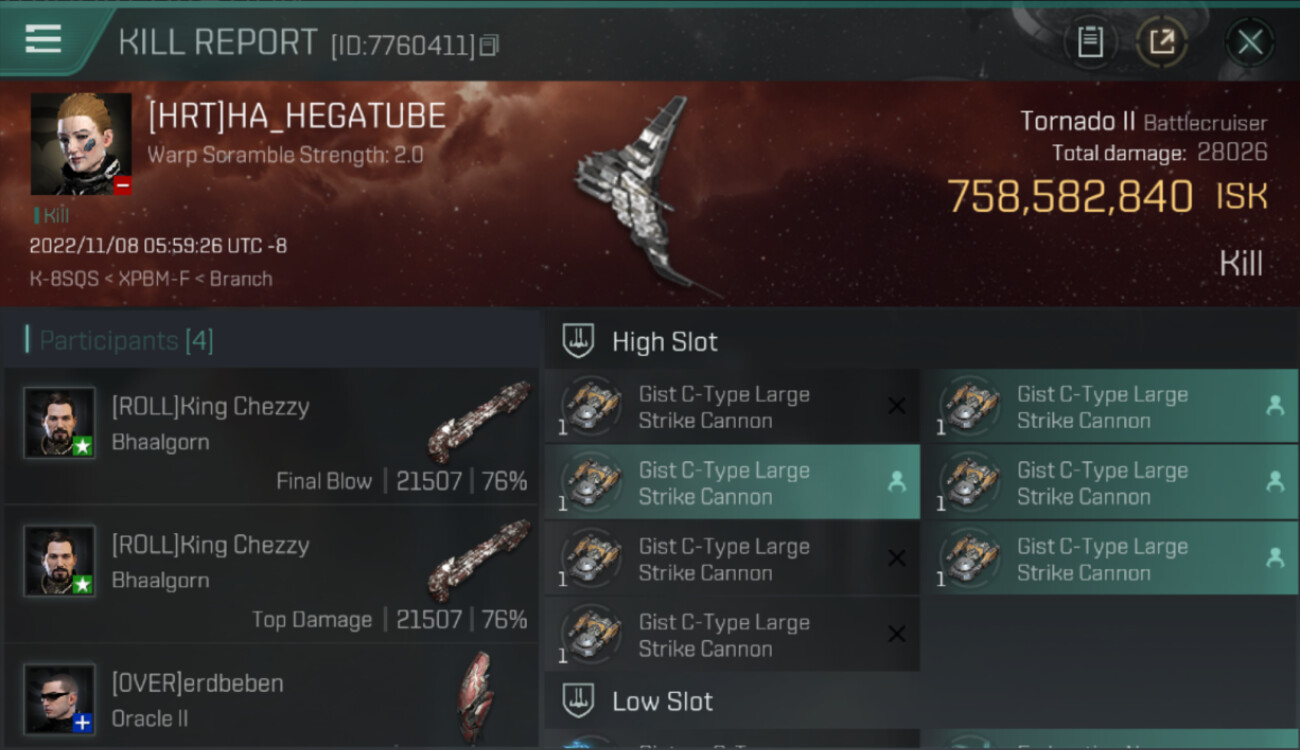
Task: Select first destroyed Gist C-Type Strike Cannon
Action: (732, 406)
